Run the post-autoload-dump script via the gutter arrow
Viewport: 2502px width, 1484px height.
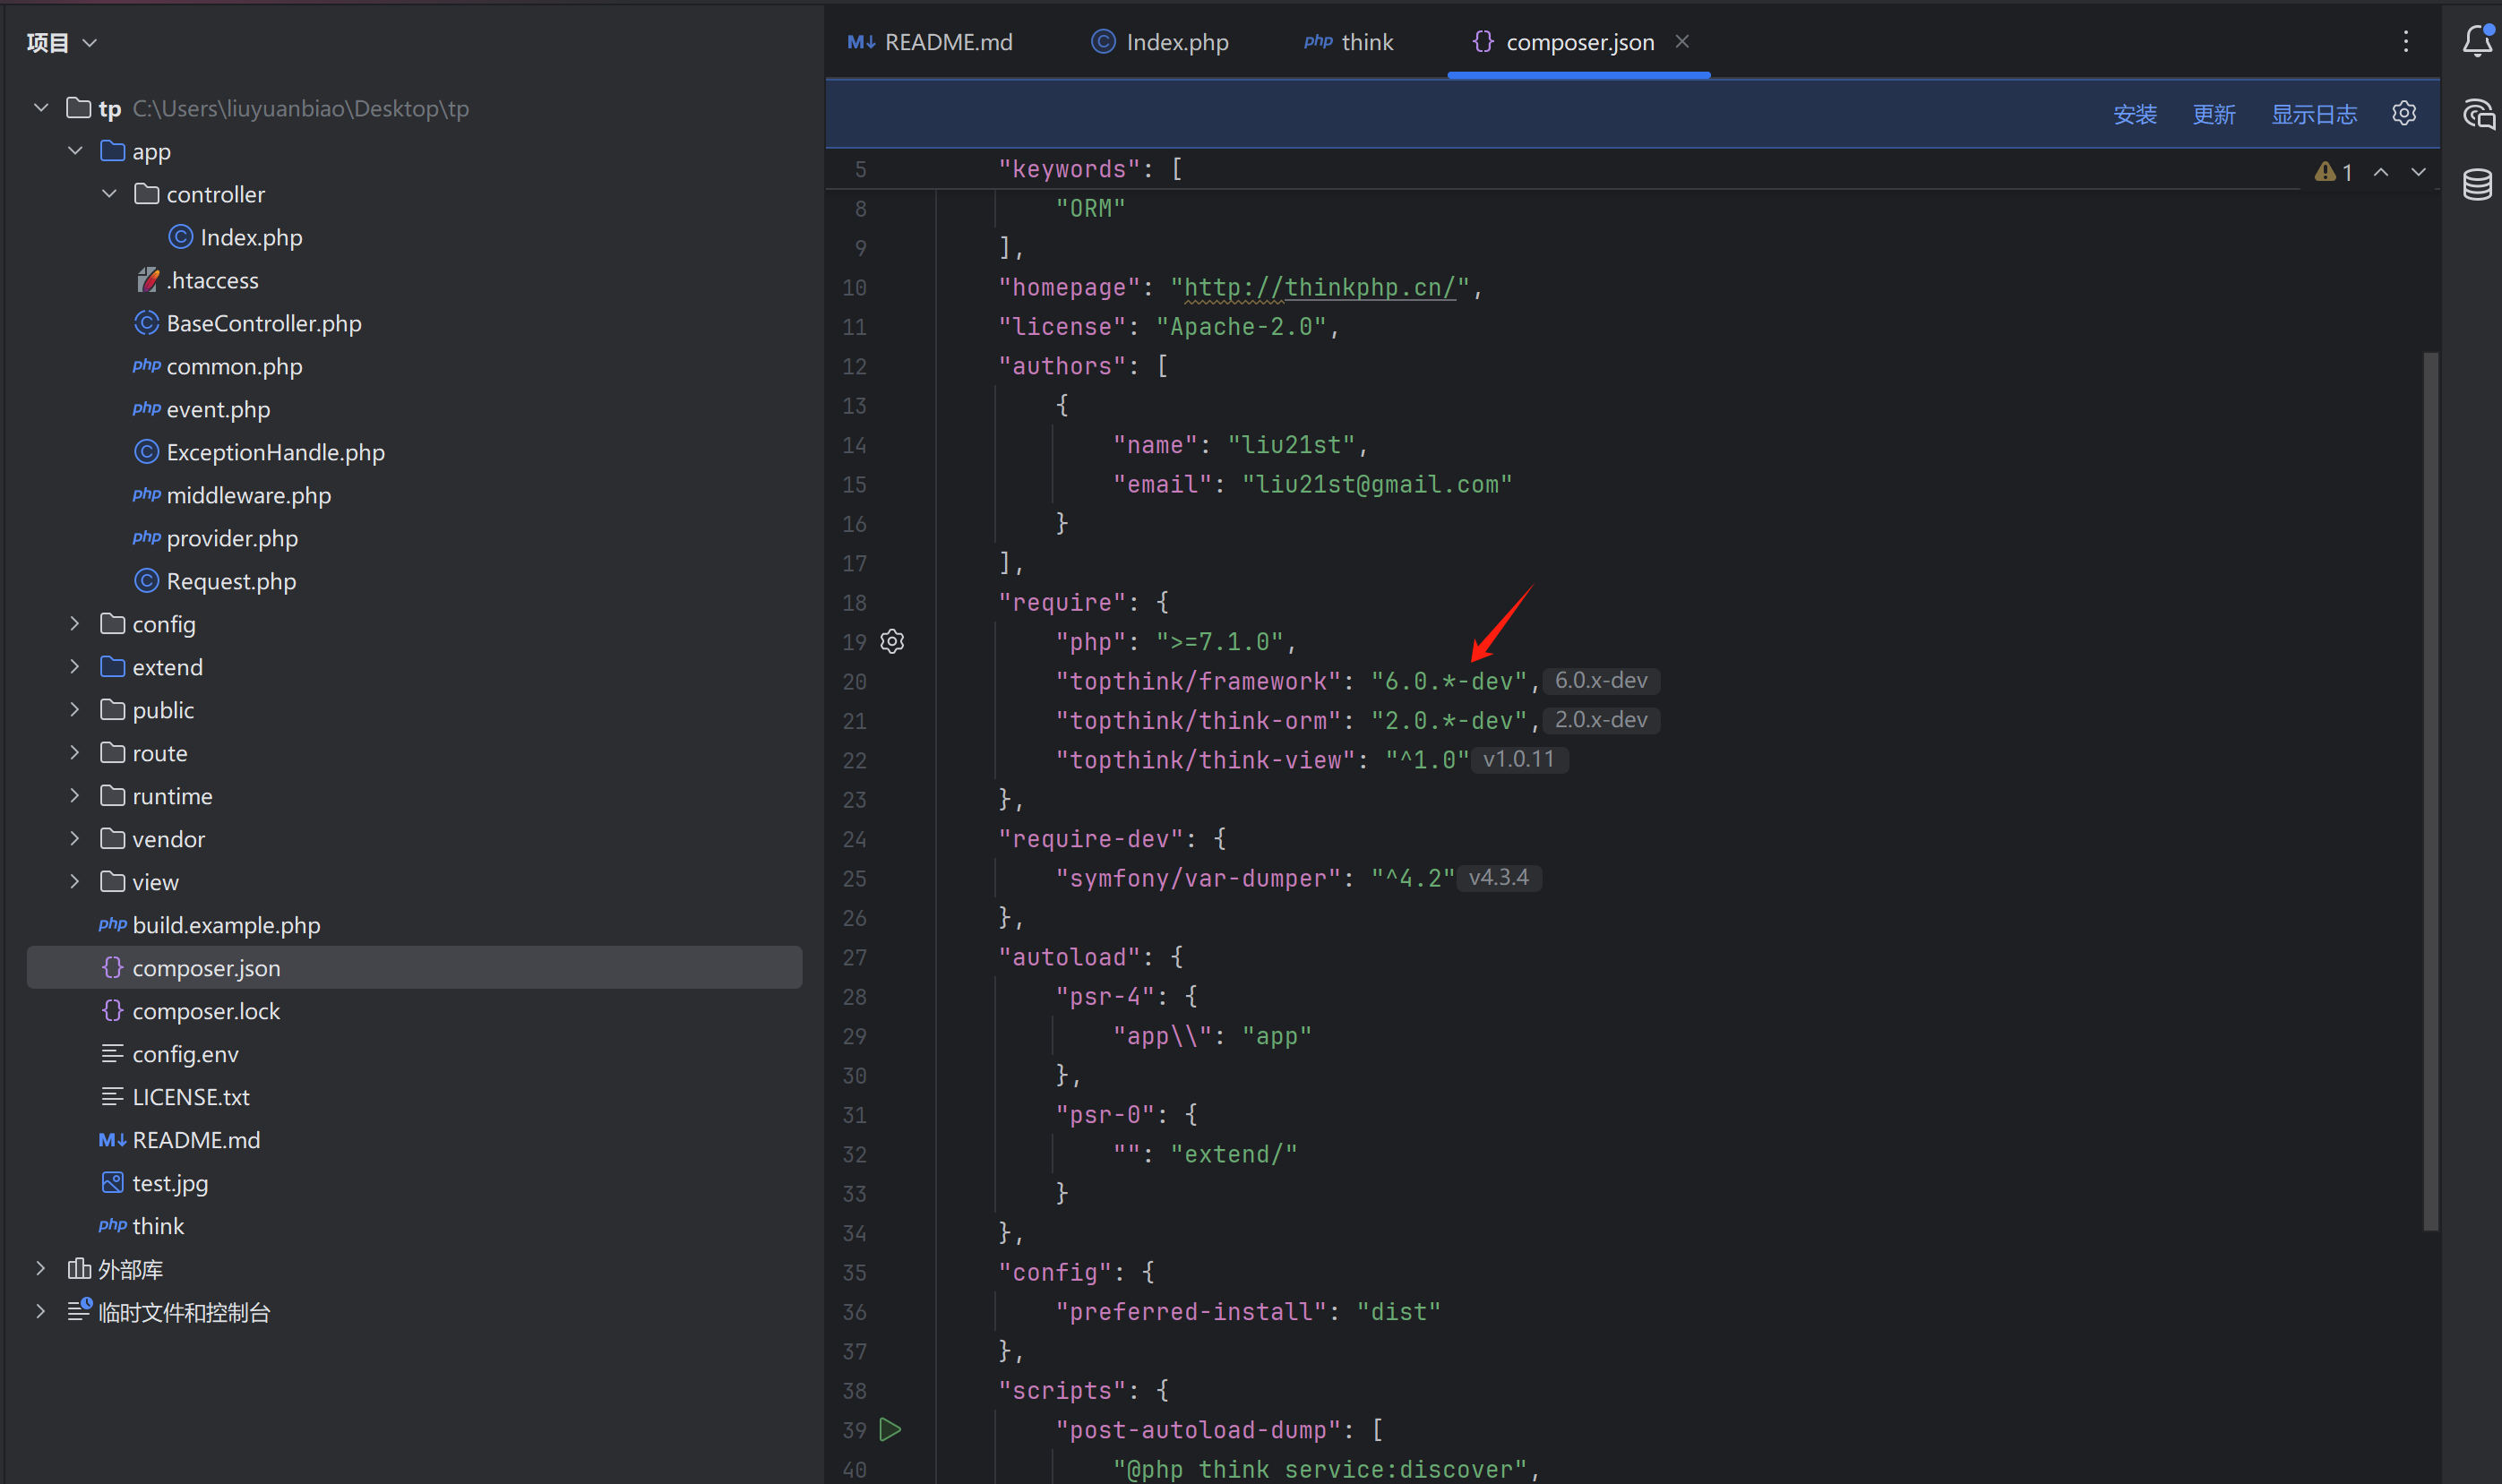click(x=890, y=1430)
